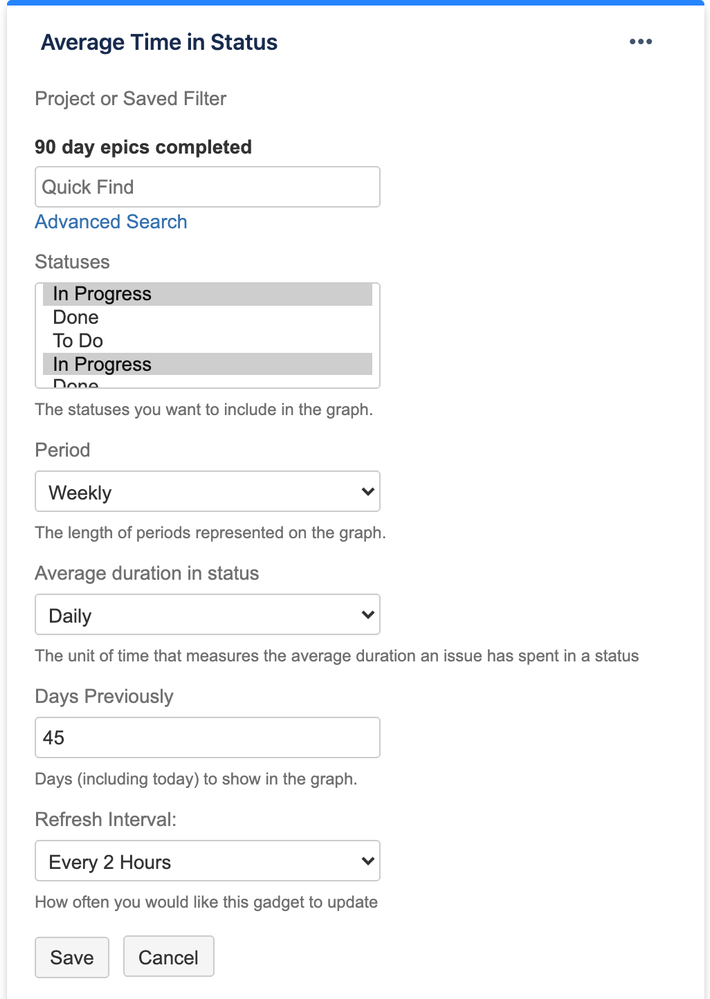Click the Average Time in Status title
Image resolution: width=710 pixels, height=999 pixels.
coord(159,43)
